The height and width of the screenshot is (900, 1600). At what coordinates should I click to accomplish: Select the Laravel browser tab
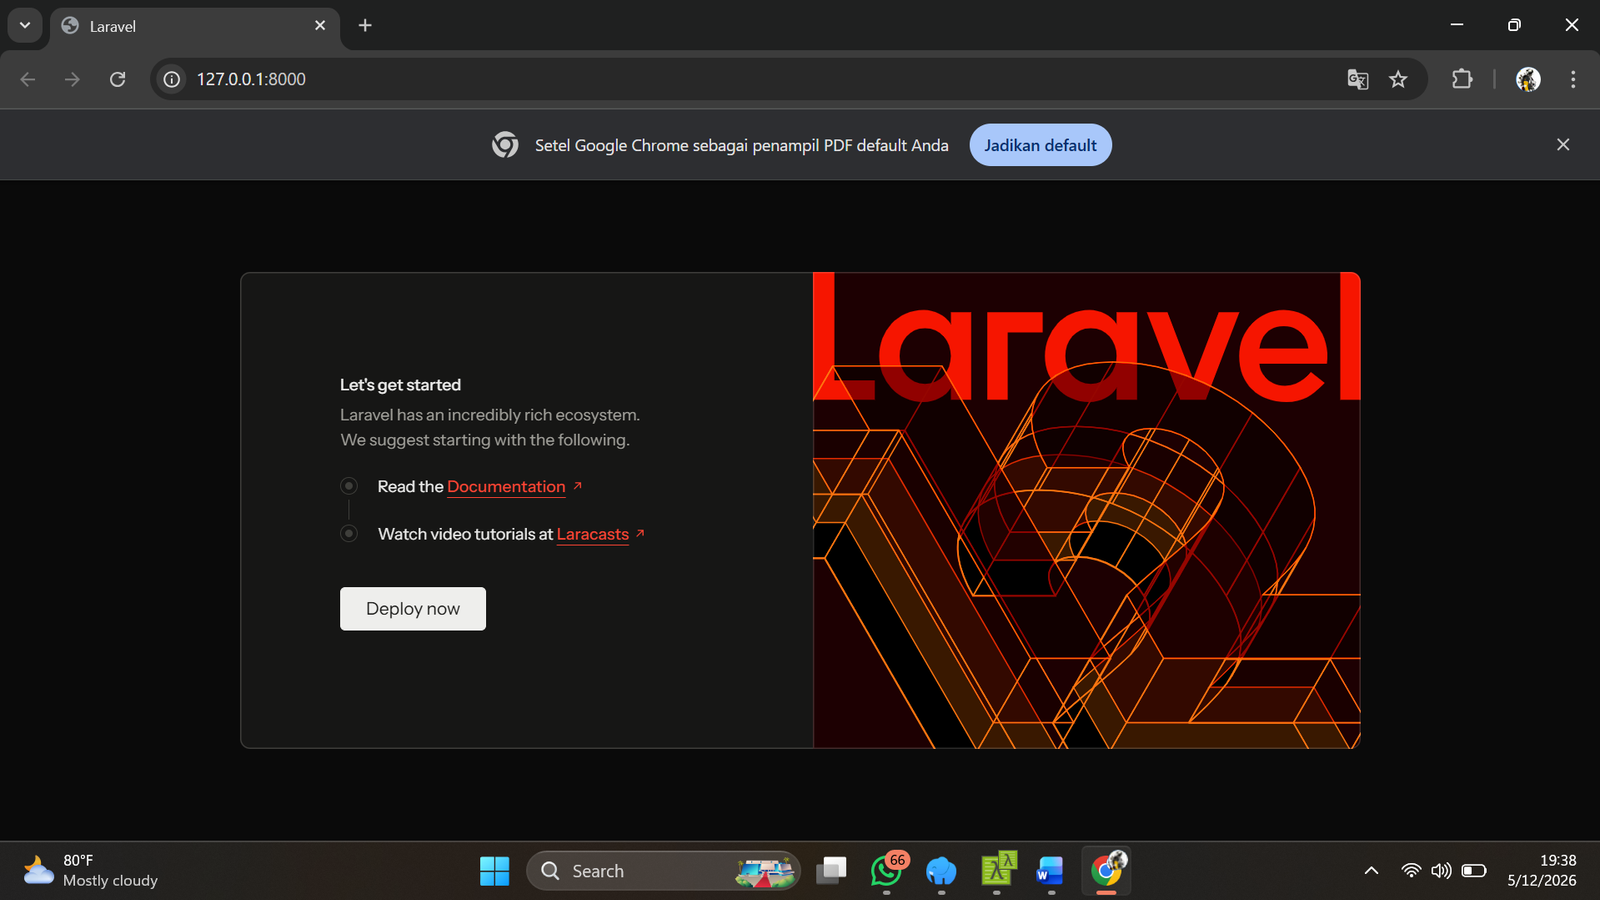coord(195,26)
